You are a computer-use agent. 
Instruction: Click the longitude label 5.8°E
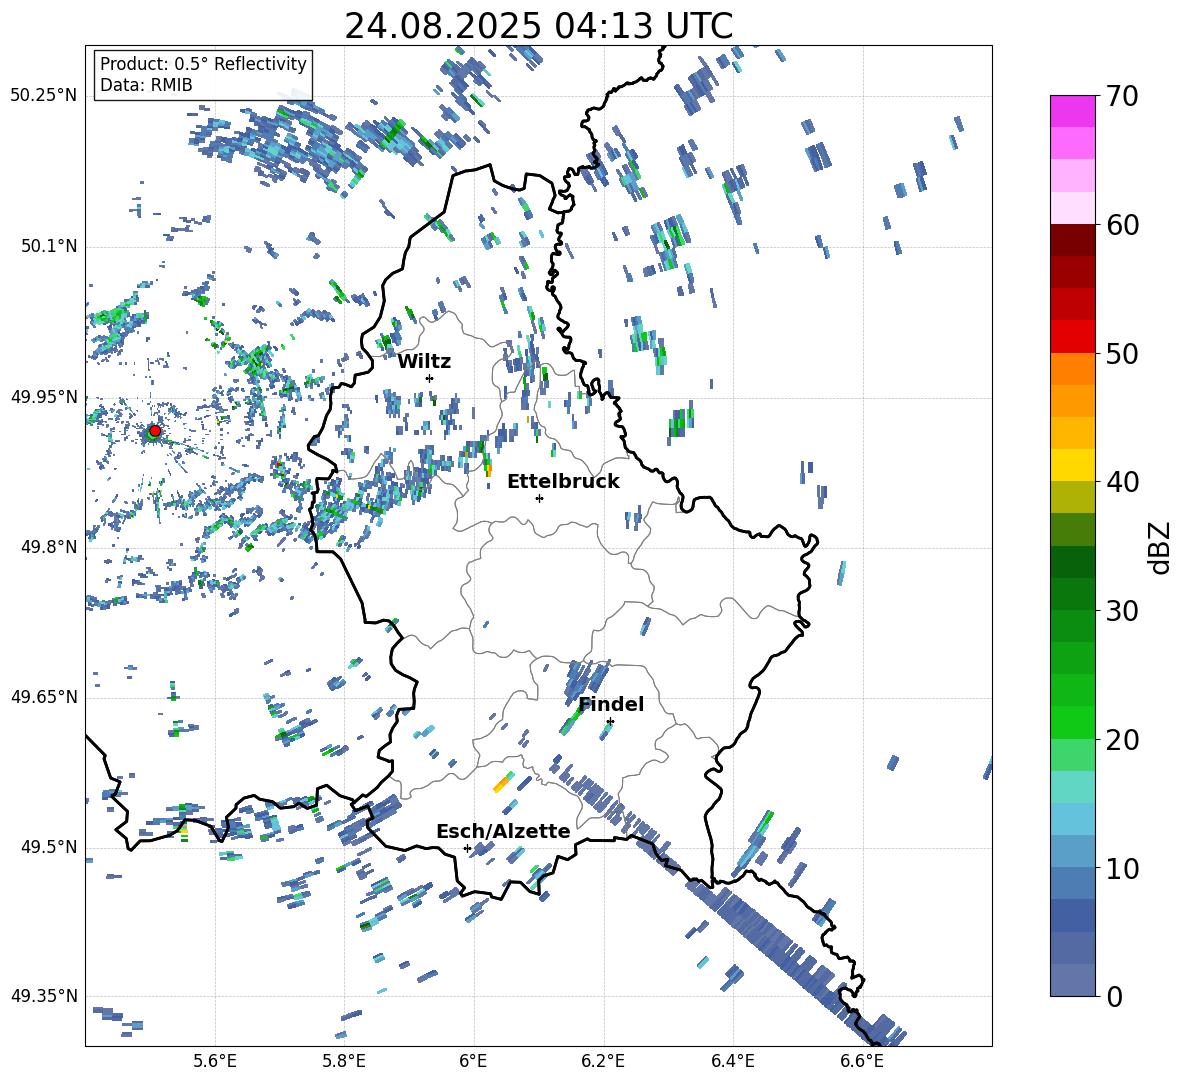344,1061
